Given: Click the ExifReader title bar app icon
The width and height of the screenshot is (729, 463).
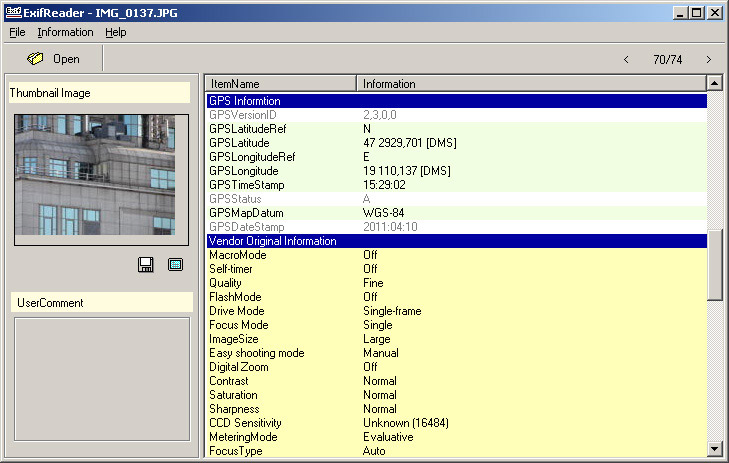Looking at the screenshot, I should click(11, 13).
